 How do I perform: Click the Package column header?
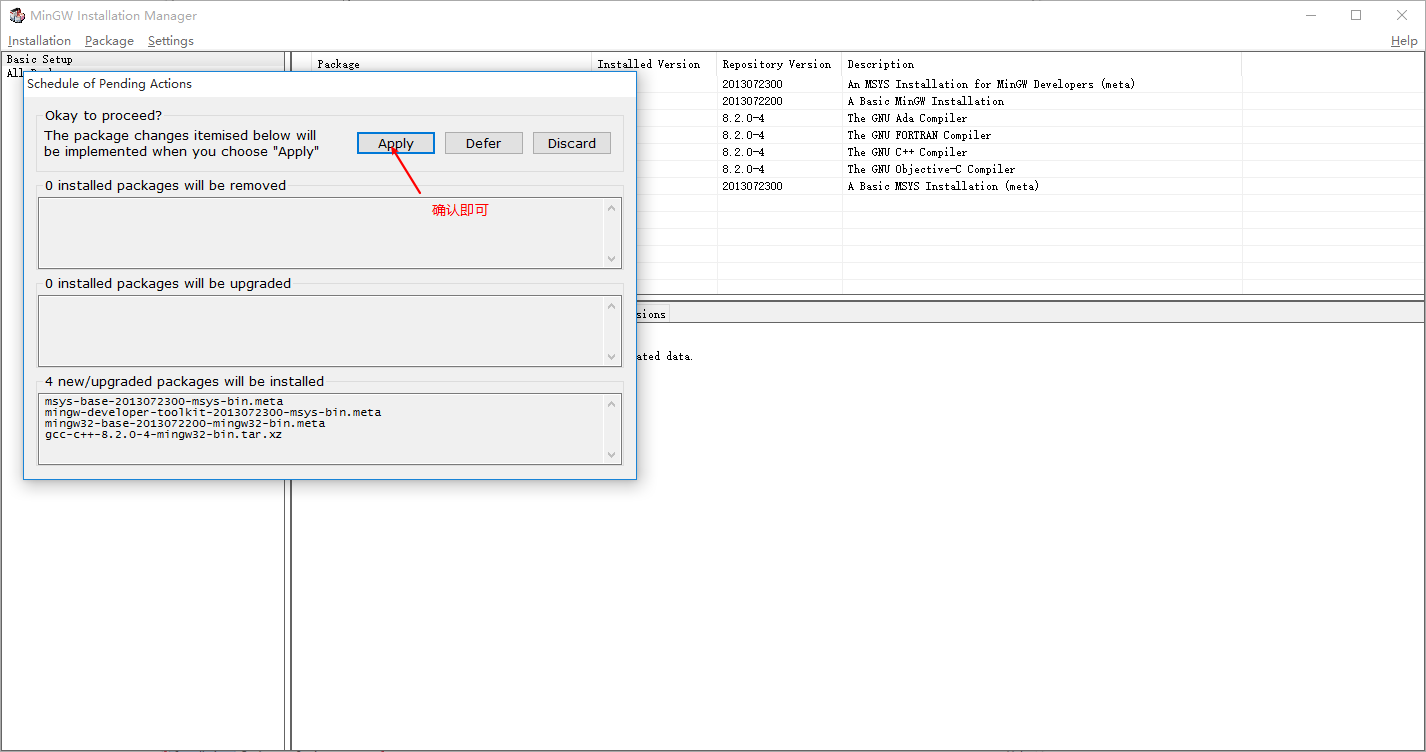pos(452,64)
